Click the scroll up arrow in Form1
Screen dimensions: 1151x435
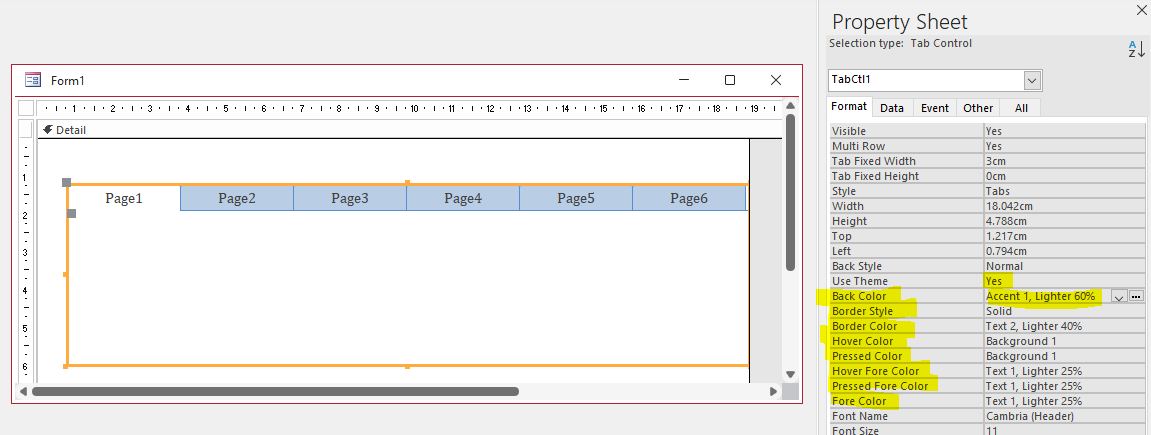pyautogui.click(x=790, y=105)
